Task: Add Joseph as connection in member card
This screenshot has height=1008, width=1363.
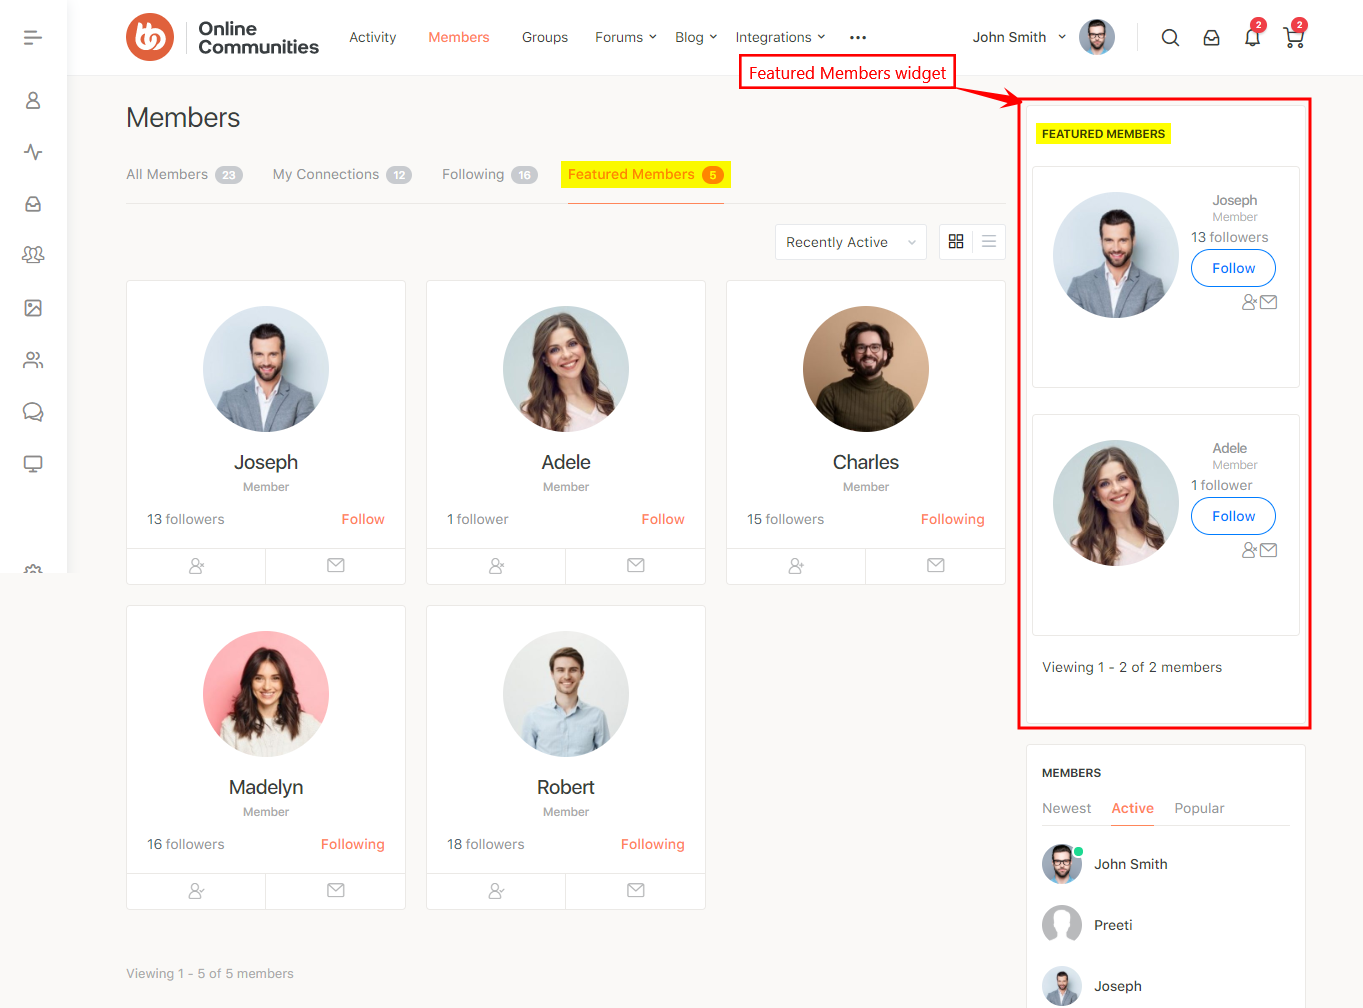Action: [x=196, y=566]
